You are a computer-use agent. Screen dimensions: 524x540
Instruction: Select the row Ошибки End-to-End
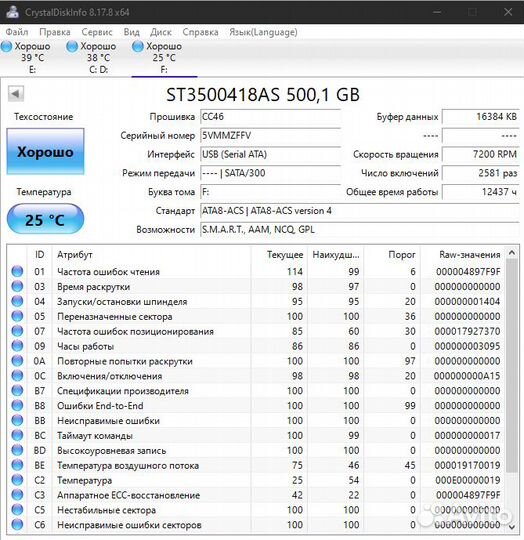(256, 405)
